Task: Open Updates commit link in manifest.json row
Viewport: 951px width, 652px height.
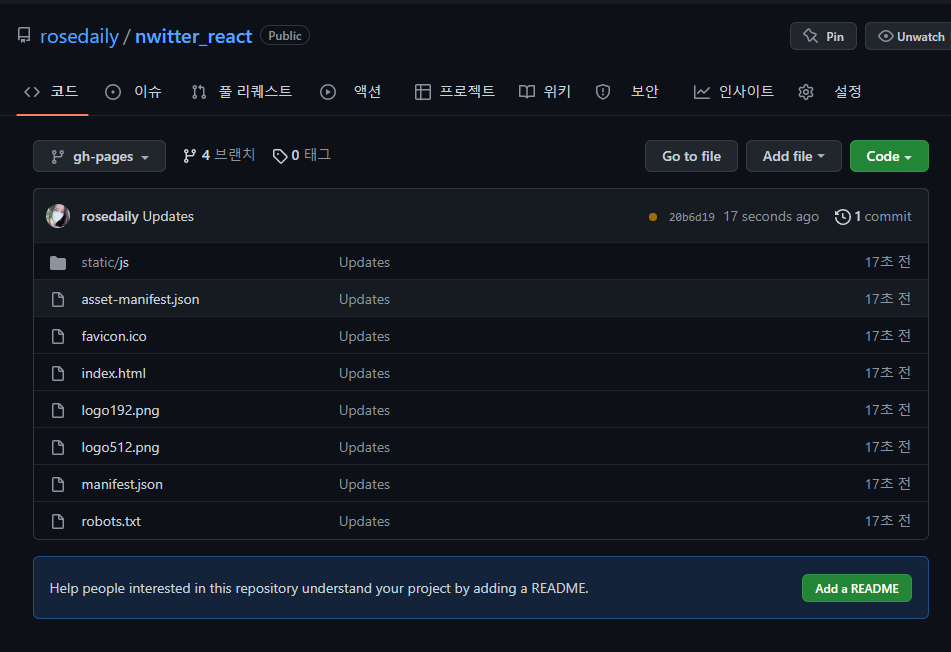Action: tap(364, 485)
